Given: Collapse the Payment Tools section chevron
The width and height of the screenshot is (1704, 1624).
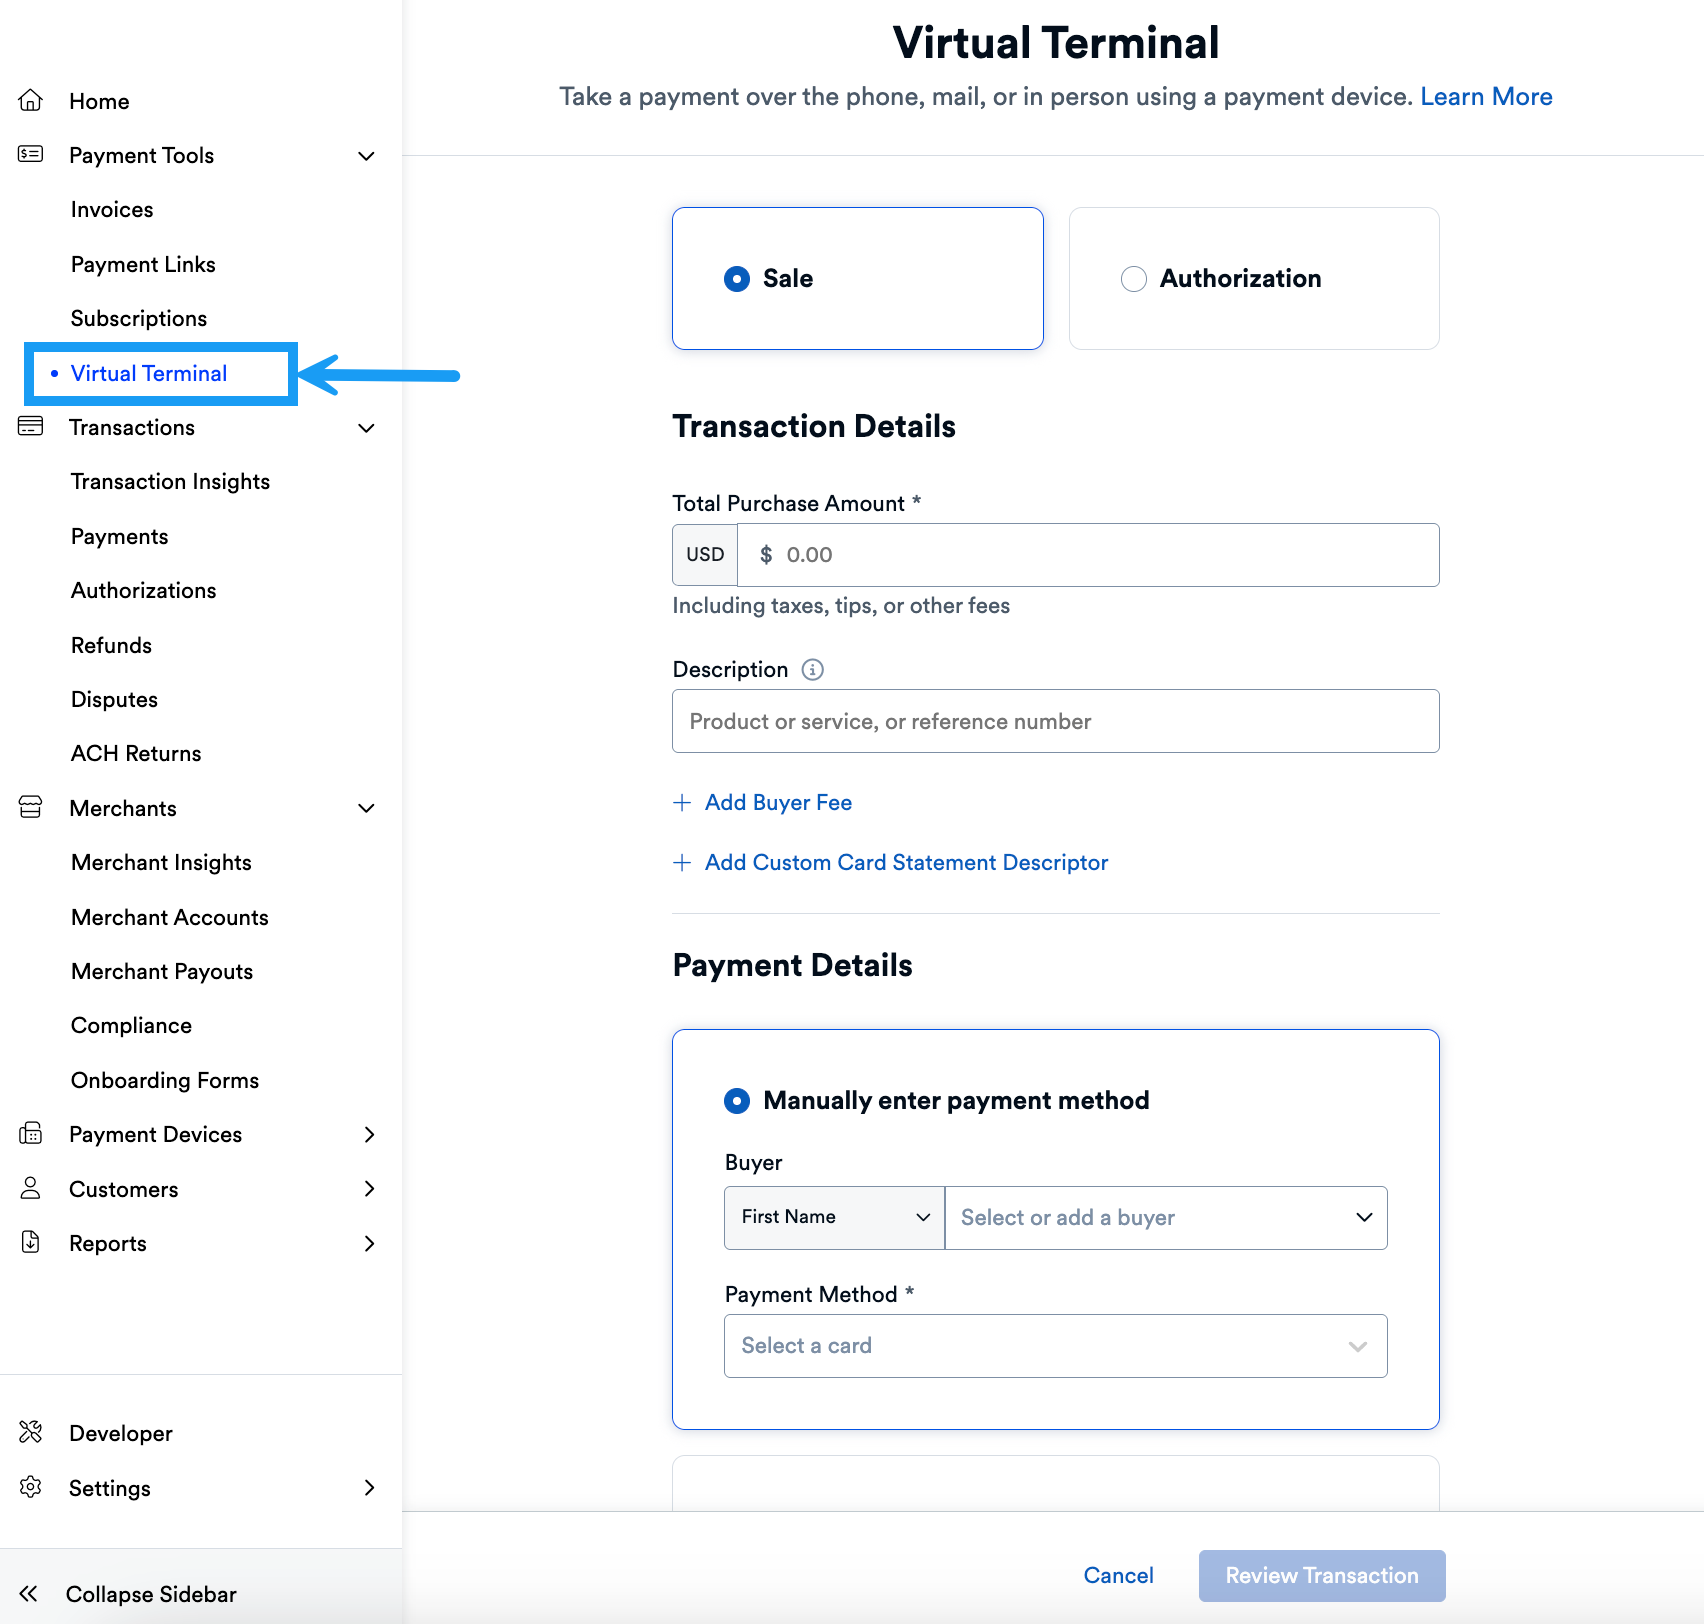Looking at the screenshot, I should click(x=366, y=156).
